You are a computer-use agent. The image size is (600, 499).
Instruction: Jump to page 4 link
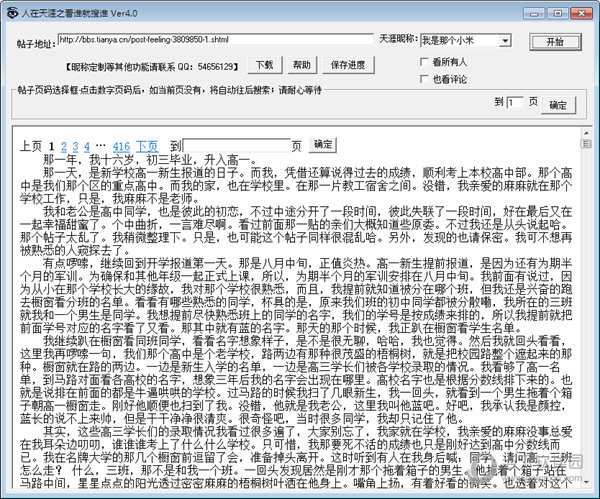90,145
